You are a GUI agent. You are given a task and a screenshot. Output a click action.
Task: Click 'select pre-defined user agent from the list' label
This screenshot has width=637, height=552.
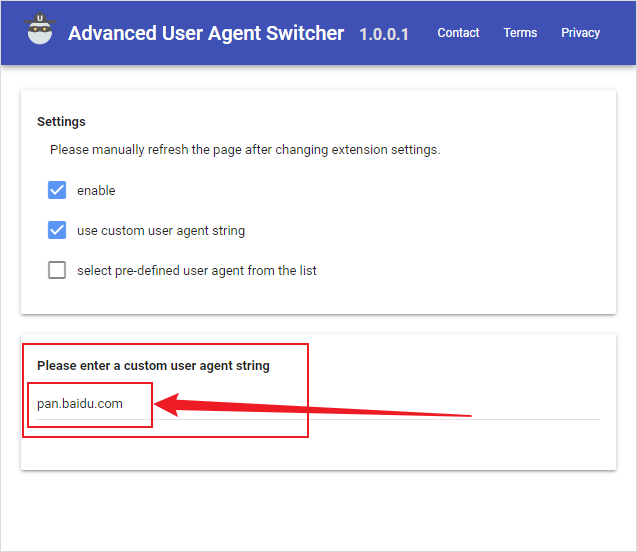197,271
